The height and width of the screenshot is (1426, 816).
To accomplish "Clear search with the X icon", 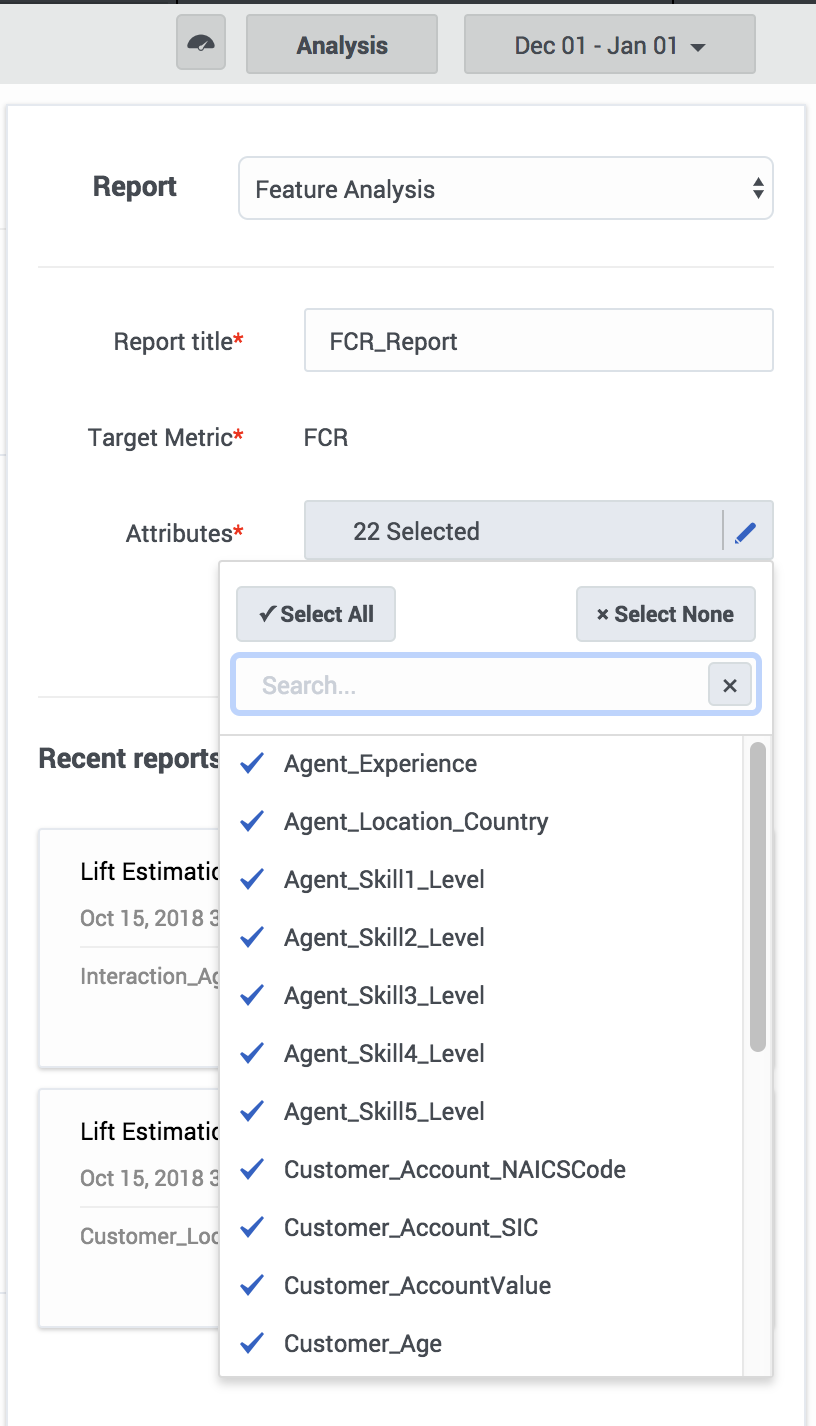I will tap(730, 685).
